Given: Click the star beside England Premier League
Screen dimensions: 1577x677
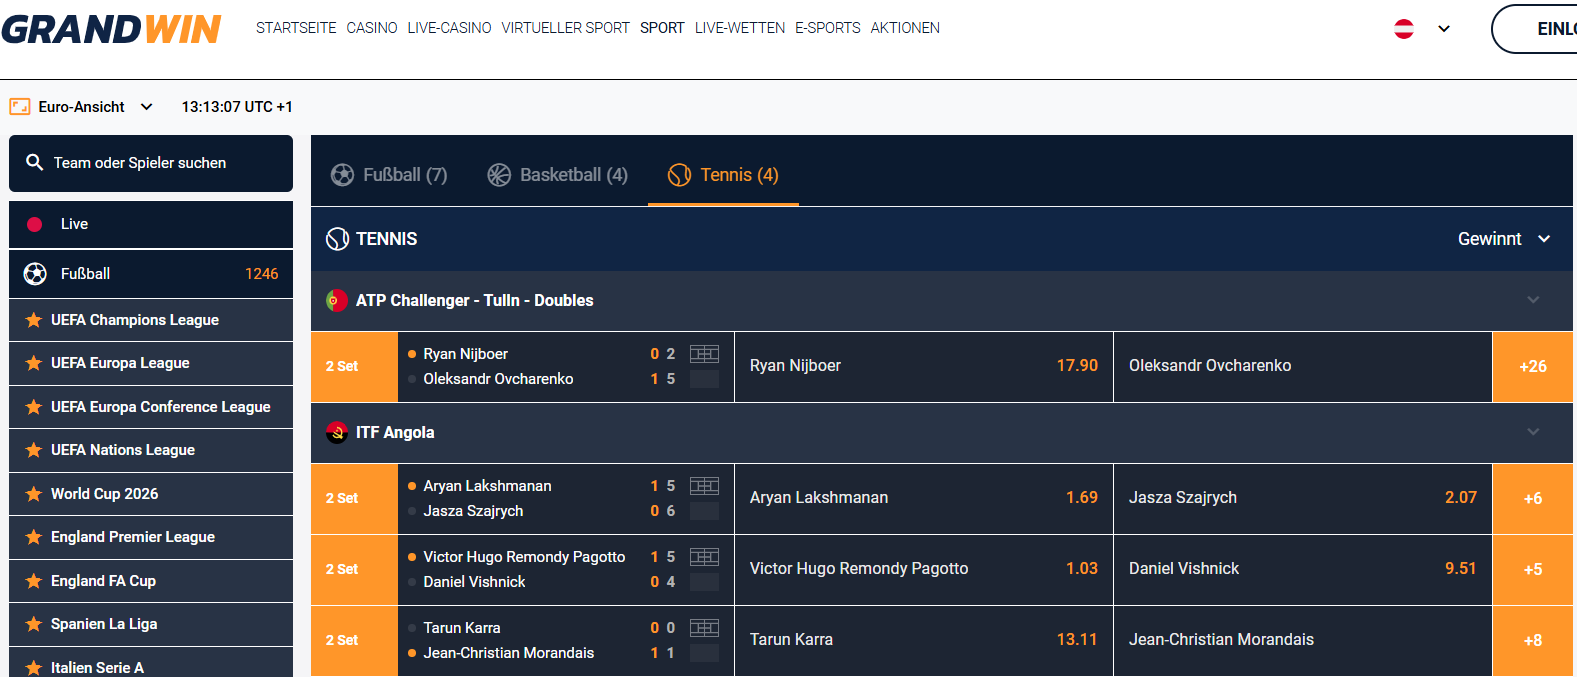Looking at the screenshot, I should coord(33,537).
